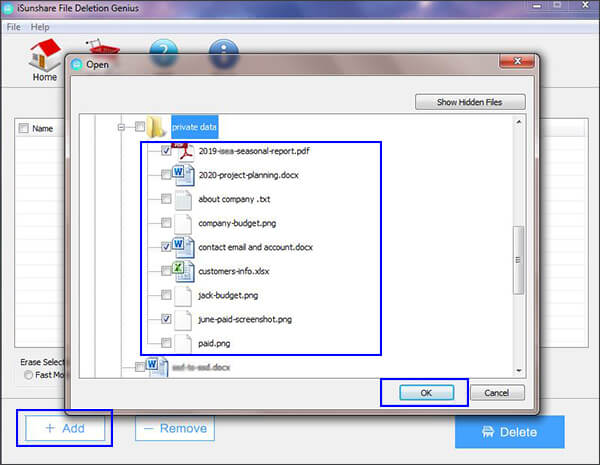Select the private data folder label
Image resolution: width=600 pixels, height=465 pixels.
[194, 127]
